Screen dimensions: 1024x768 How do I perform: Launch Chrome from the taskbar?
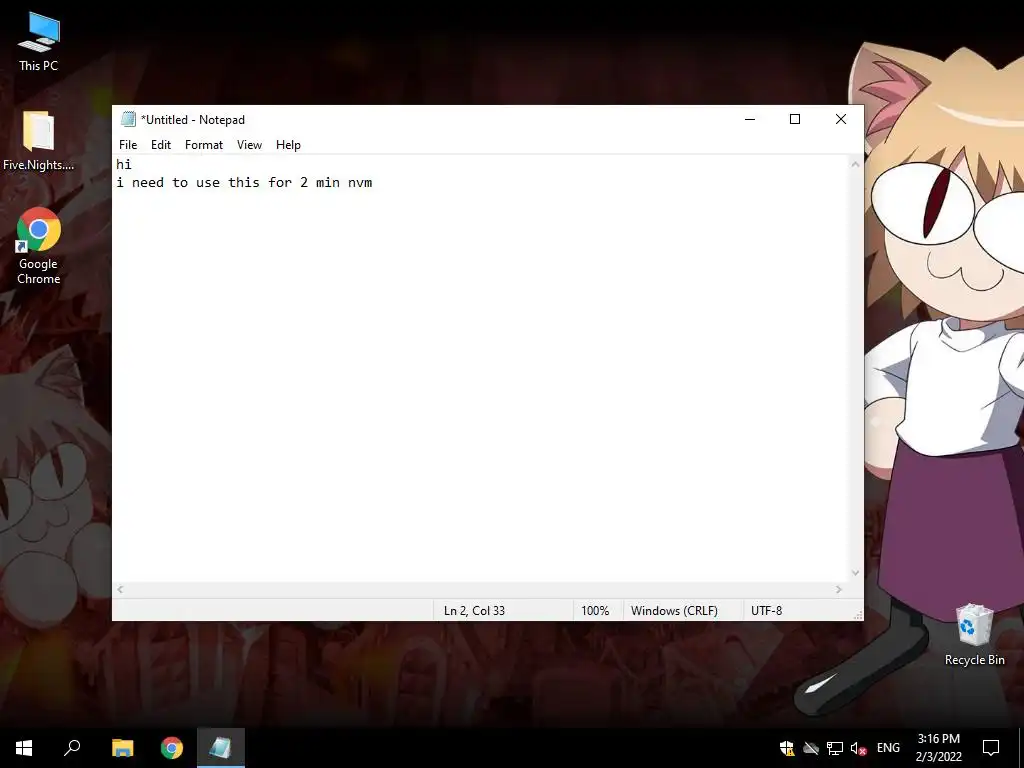[172, 748]
